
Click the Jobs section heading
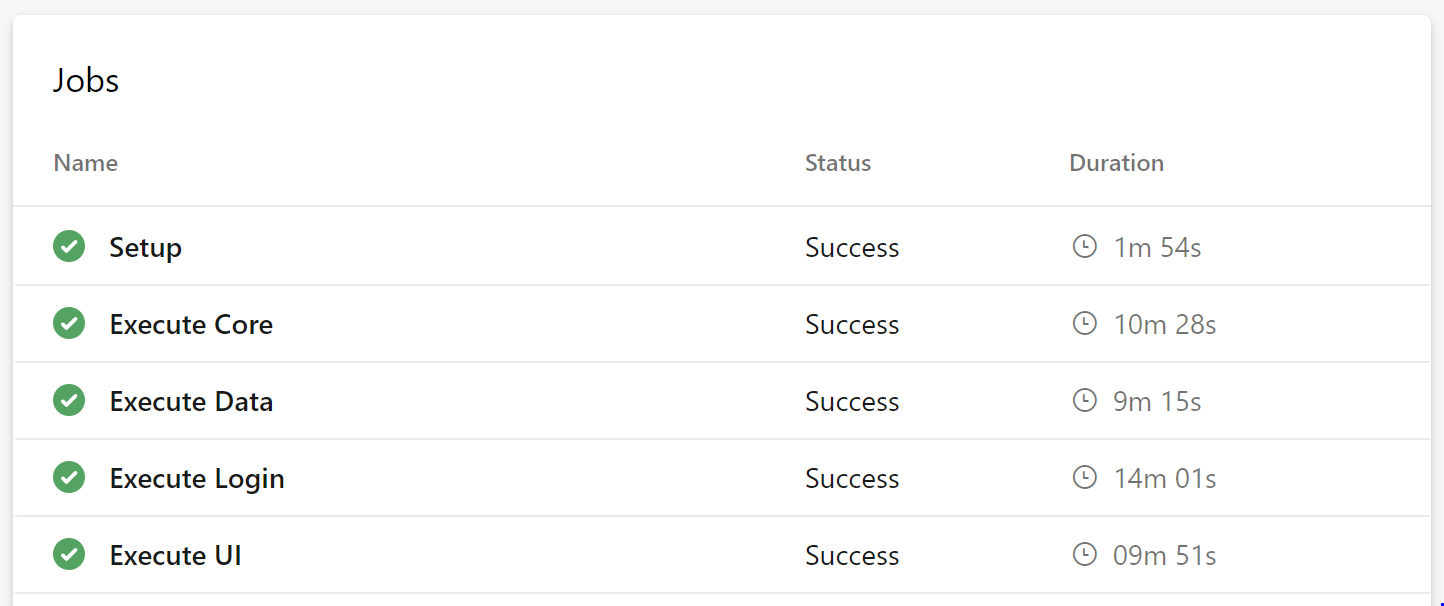pyautogui.click(x=86, y=80)
